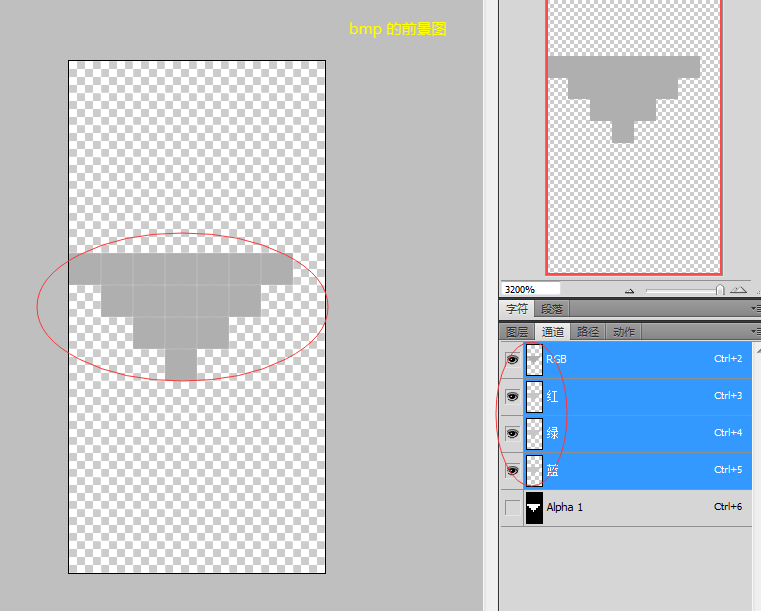Open the 路径 tab

pos(588,332)
